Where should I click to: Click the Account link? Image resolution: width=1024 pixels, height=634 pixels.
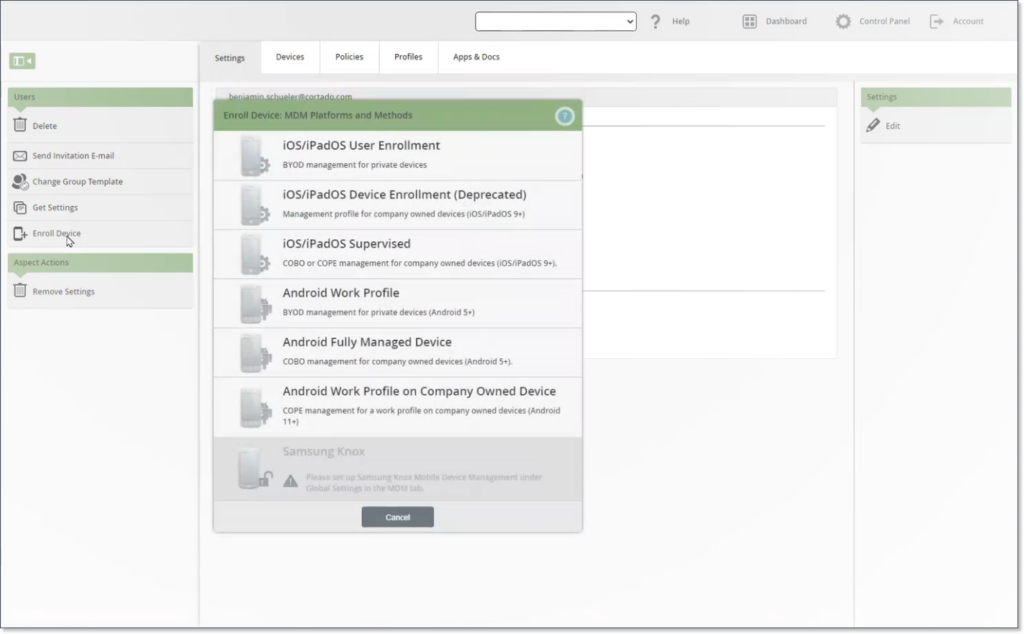(968, 22)
